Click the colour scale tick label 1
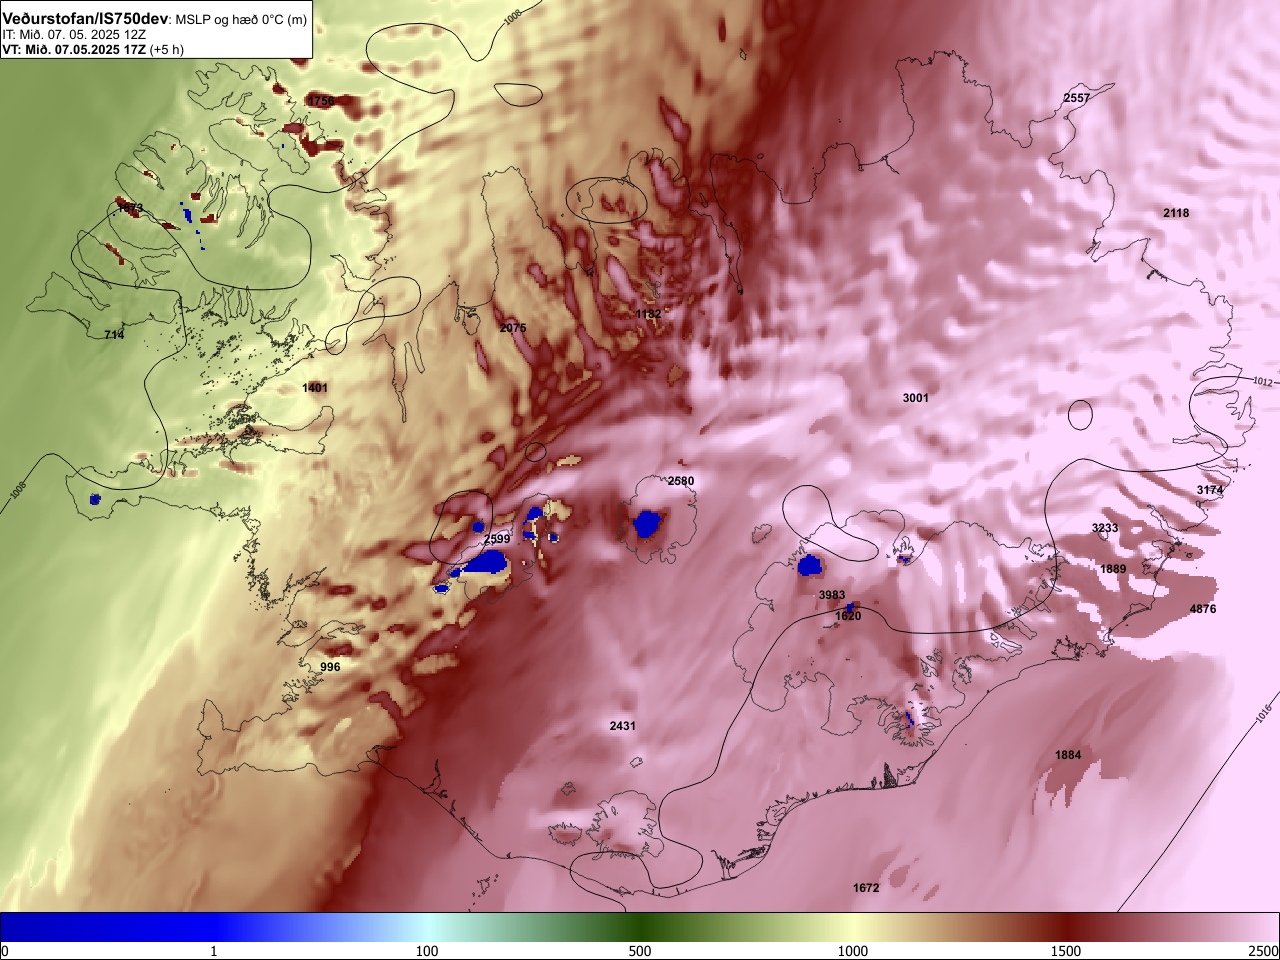 pyautogui.click(x=214, y=951)
